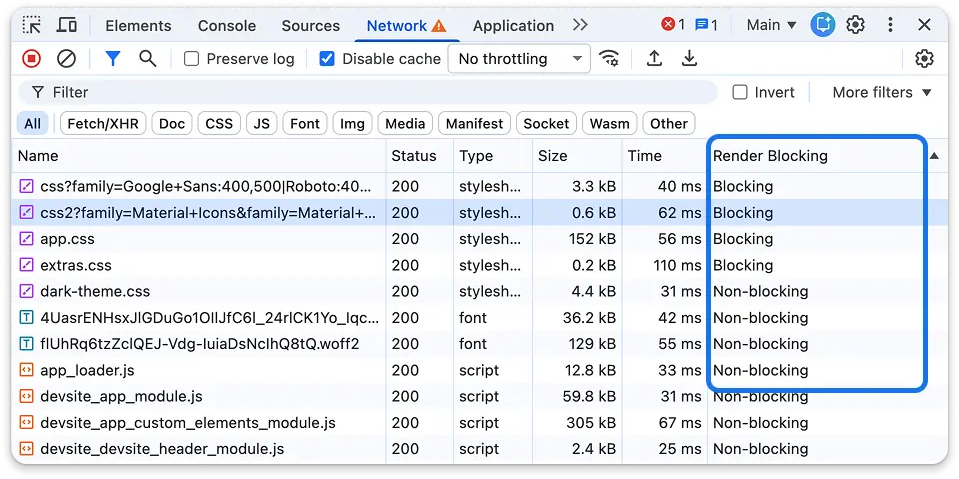Viewport: 959px width, 479px height.
Task: Sort by the Status column header
Action: pos(420,156)
